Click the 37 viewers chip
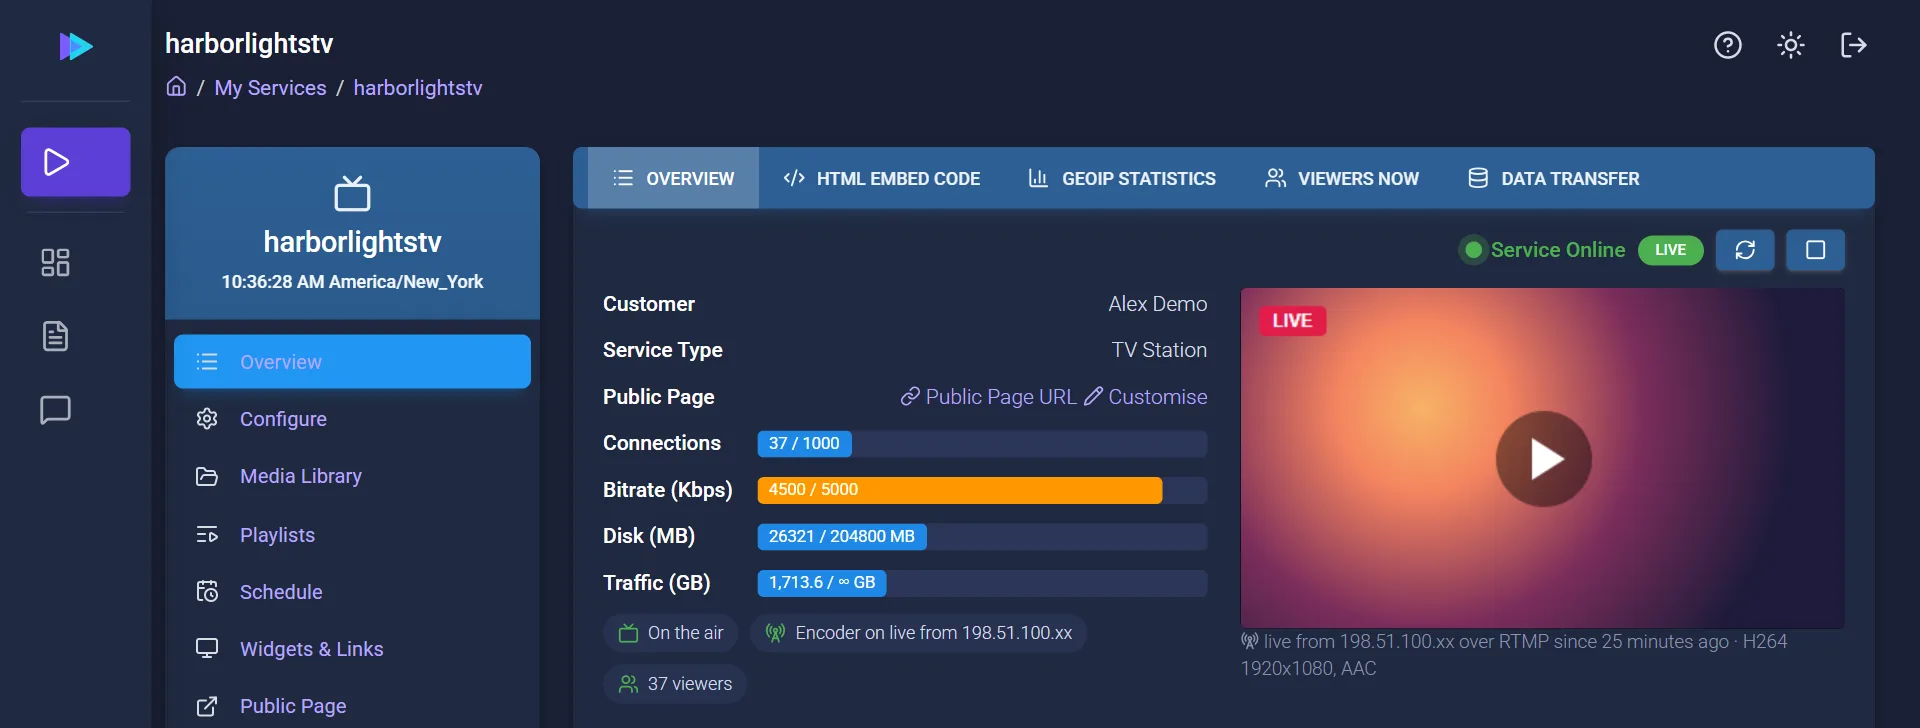The image size is (1920, 728). click(x=675, y=684)
